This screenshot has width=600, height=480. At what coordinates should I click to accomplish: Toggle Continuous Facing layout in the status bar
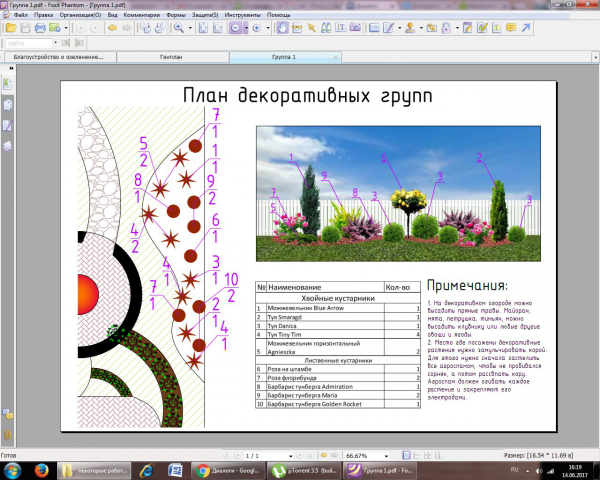(x=439, y=456)
